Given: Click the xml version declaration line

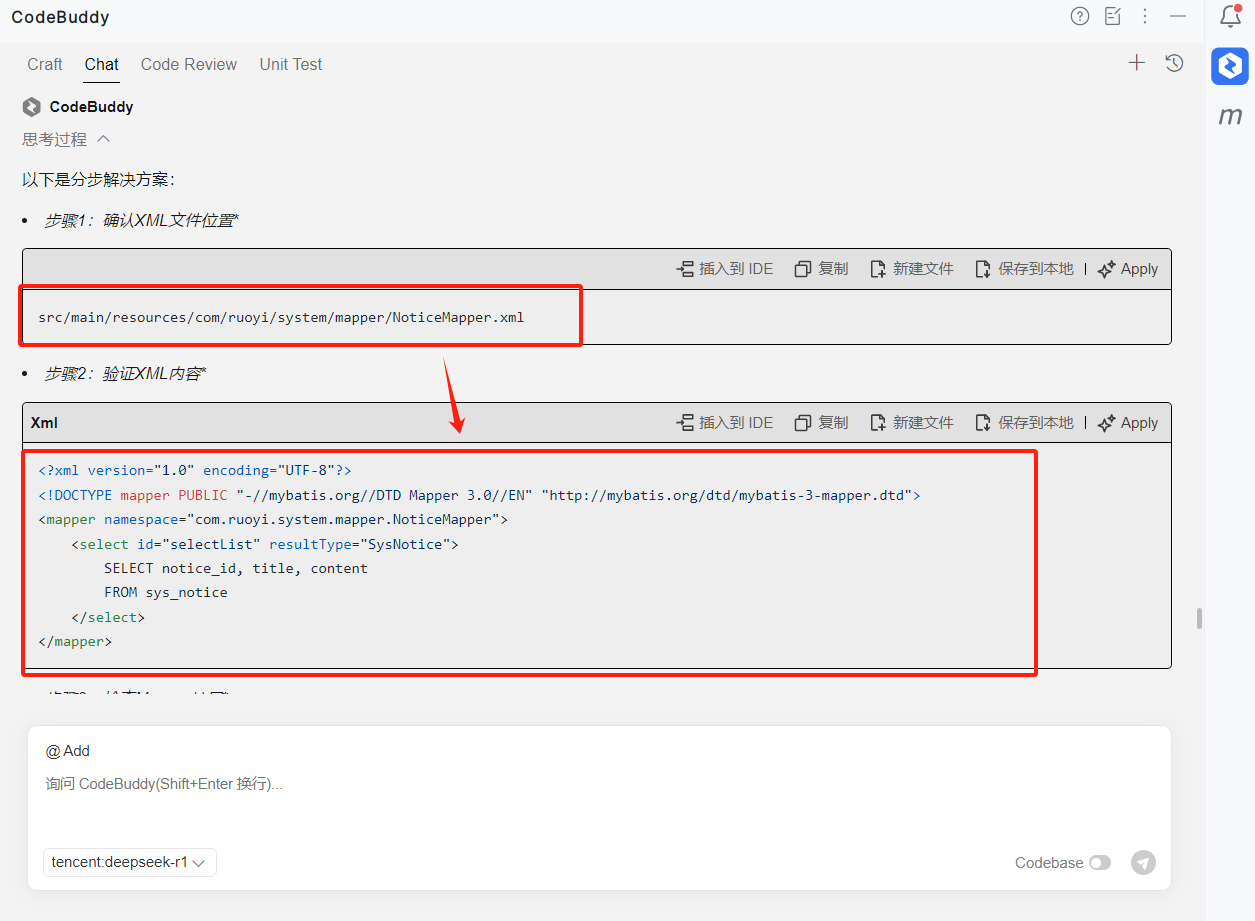Looking at the screenshot, I should [x=195, y=470].
